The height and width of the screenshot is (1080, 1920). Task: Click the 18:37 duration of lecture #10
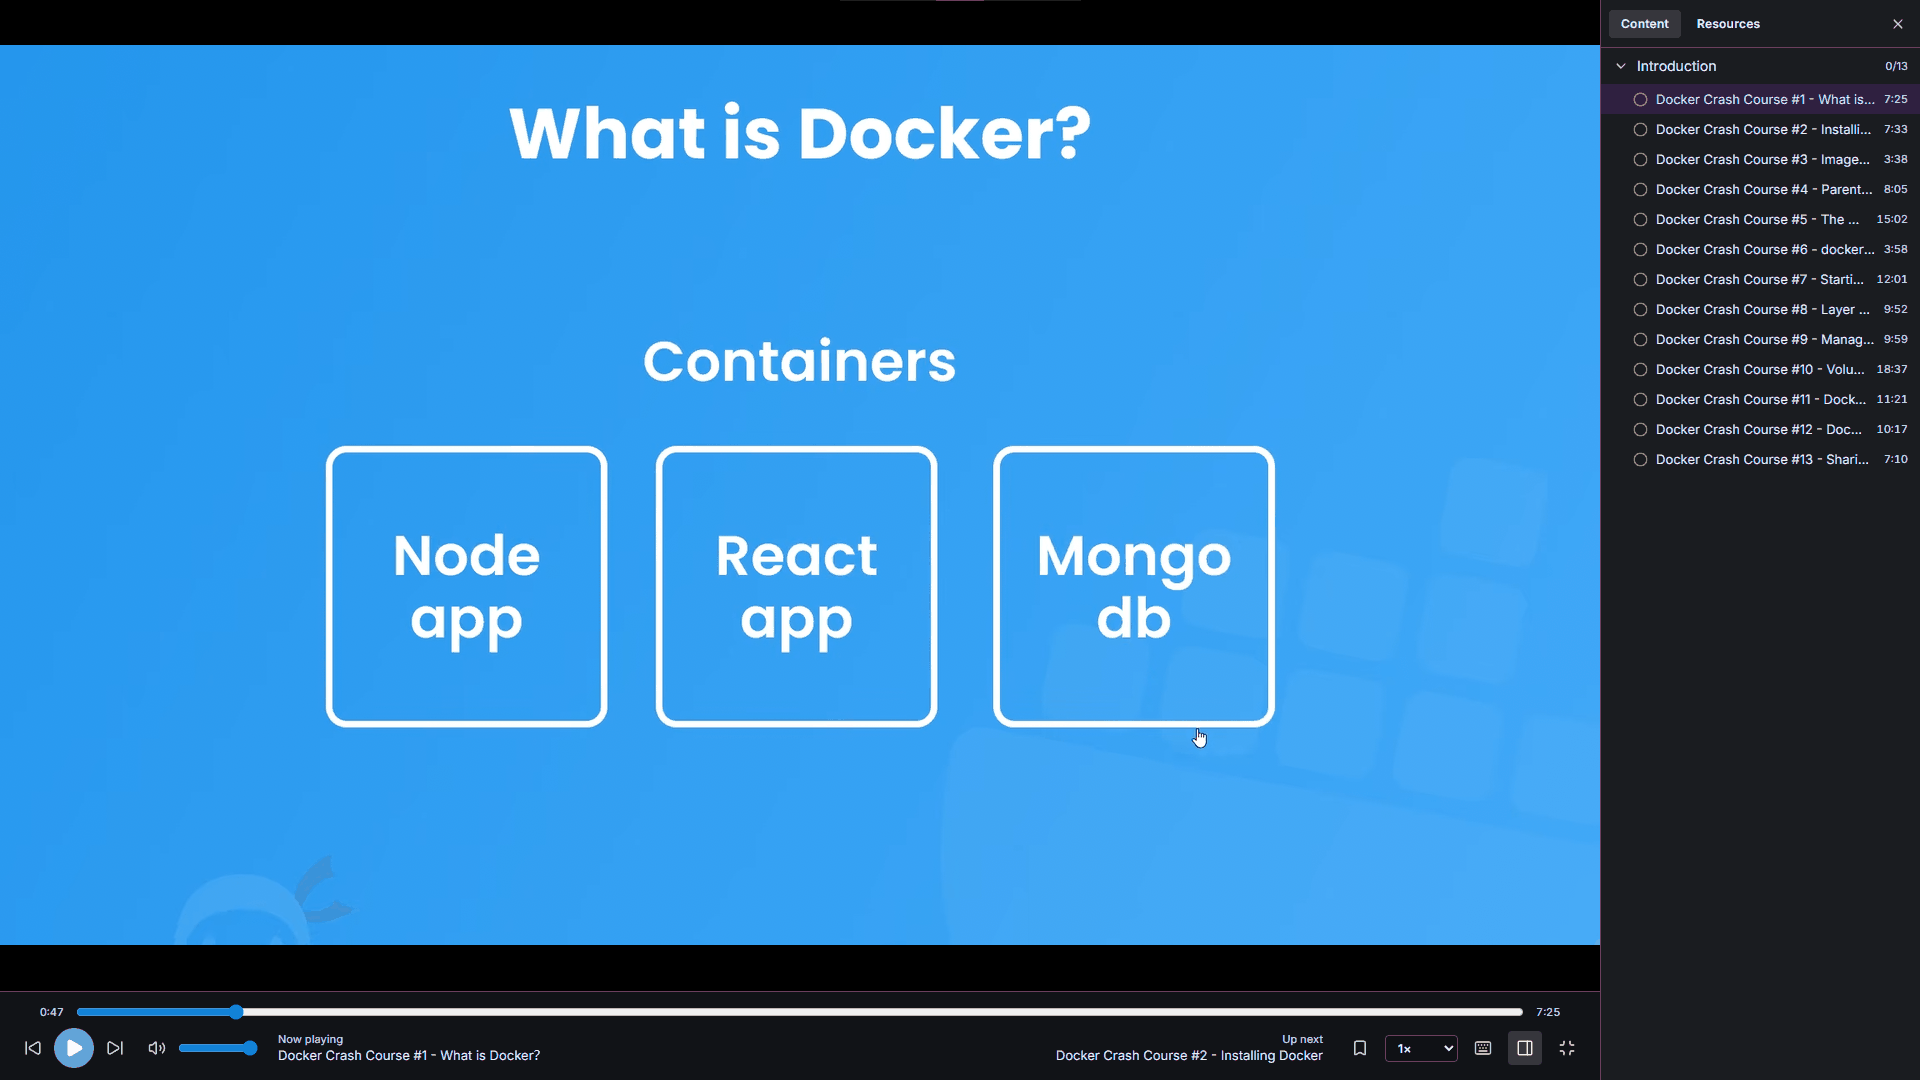pyautogui.click(x=1892, y=370)
